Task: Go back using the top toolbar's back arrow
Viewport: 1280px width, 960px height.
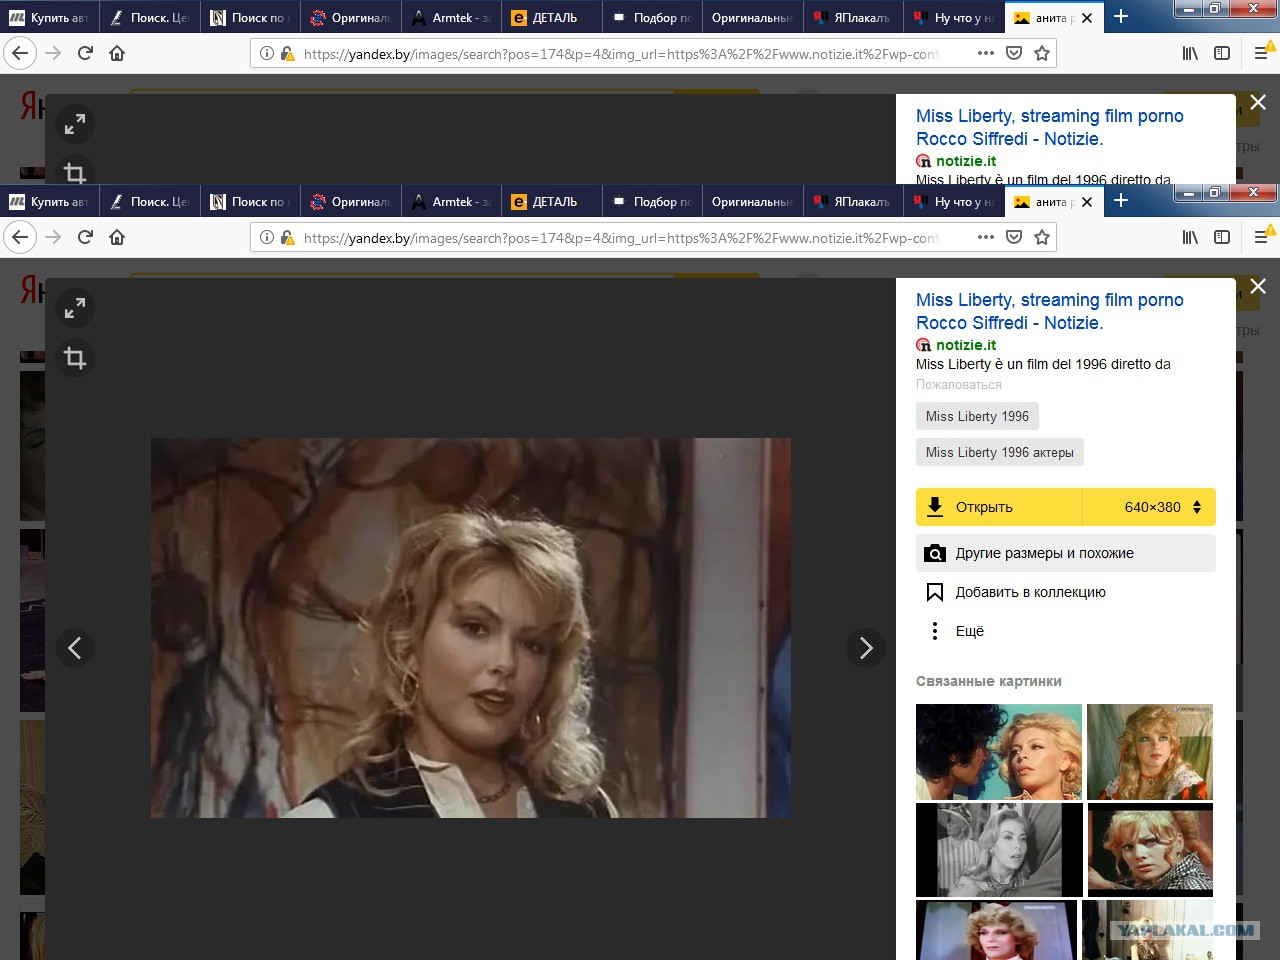Action: 20,53
